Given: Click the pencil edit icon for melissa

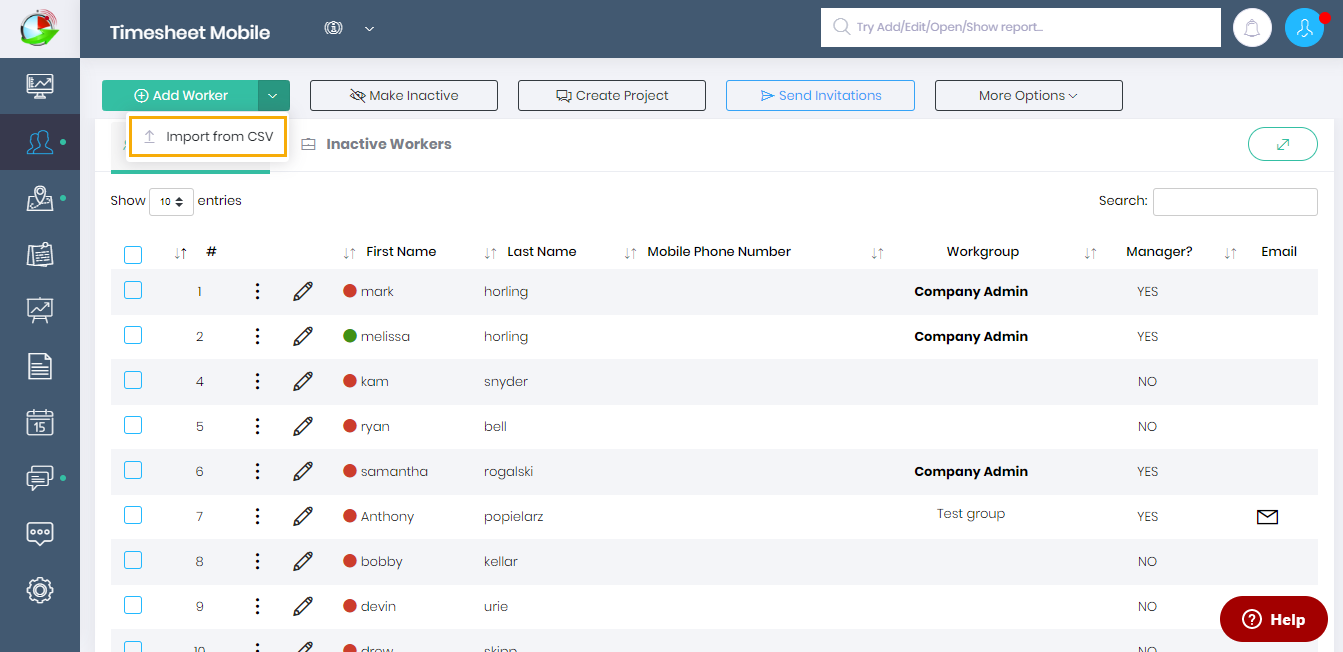Looking at the screenshot, I should point(303,336).
